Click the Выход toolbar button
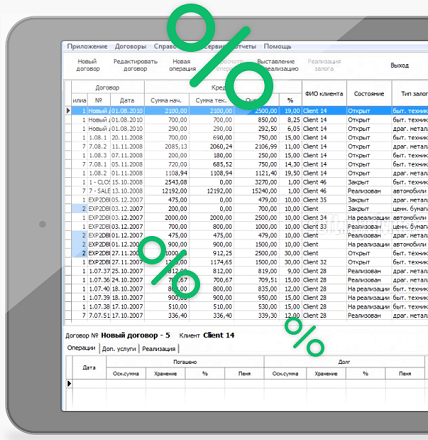This screenshot has height=440, width=428. click(400, 65)
